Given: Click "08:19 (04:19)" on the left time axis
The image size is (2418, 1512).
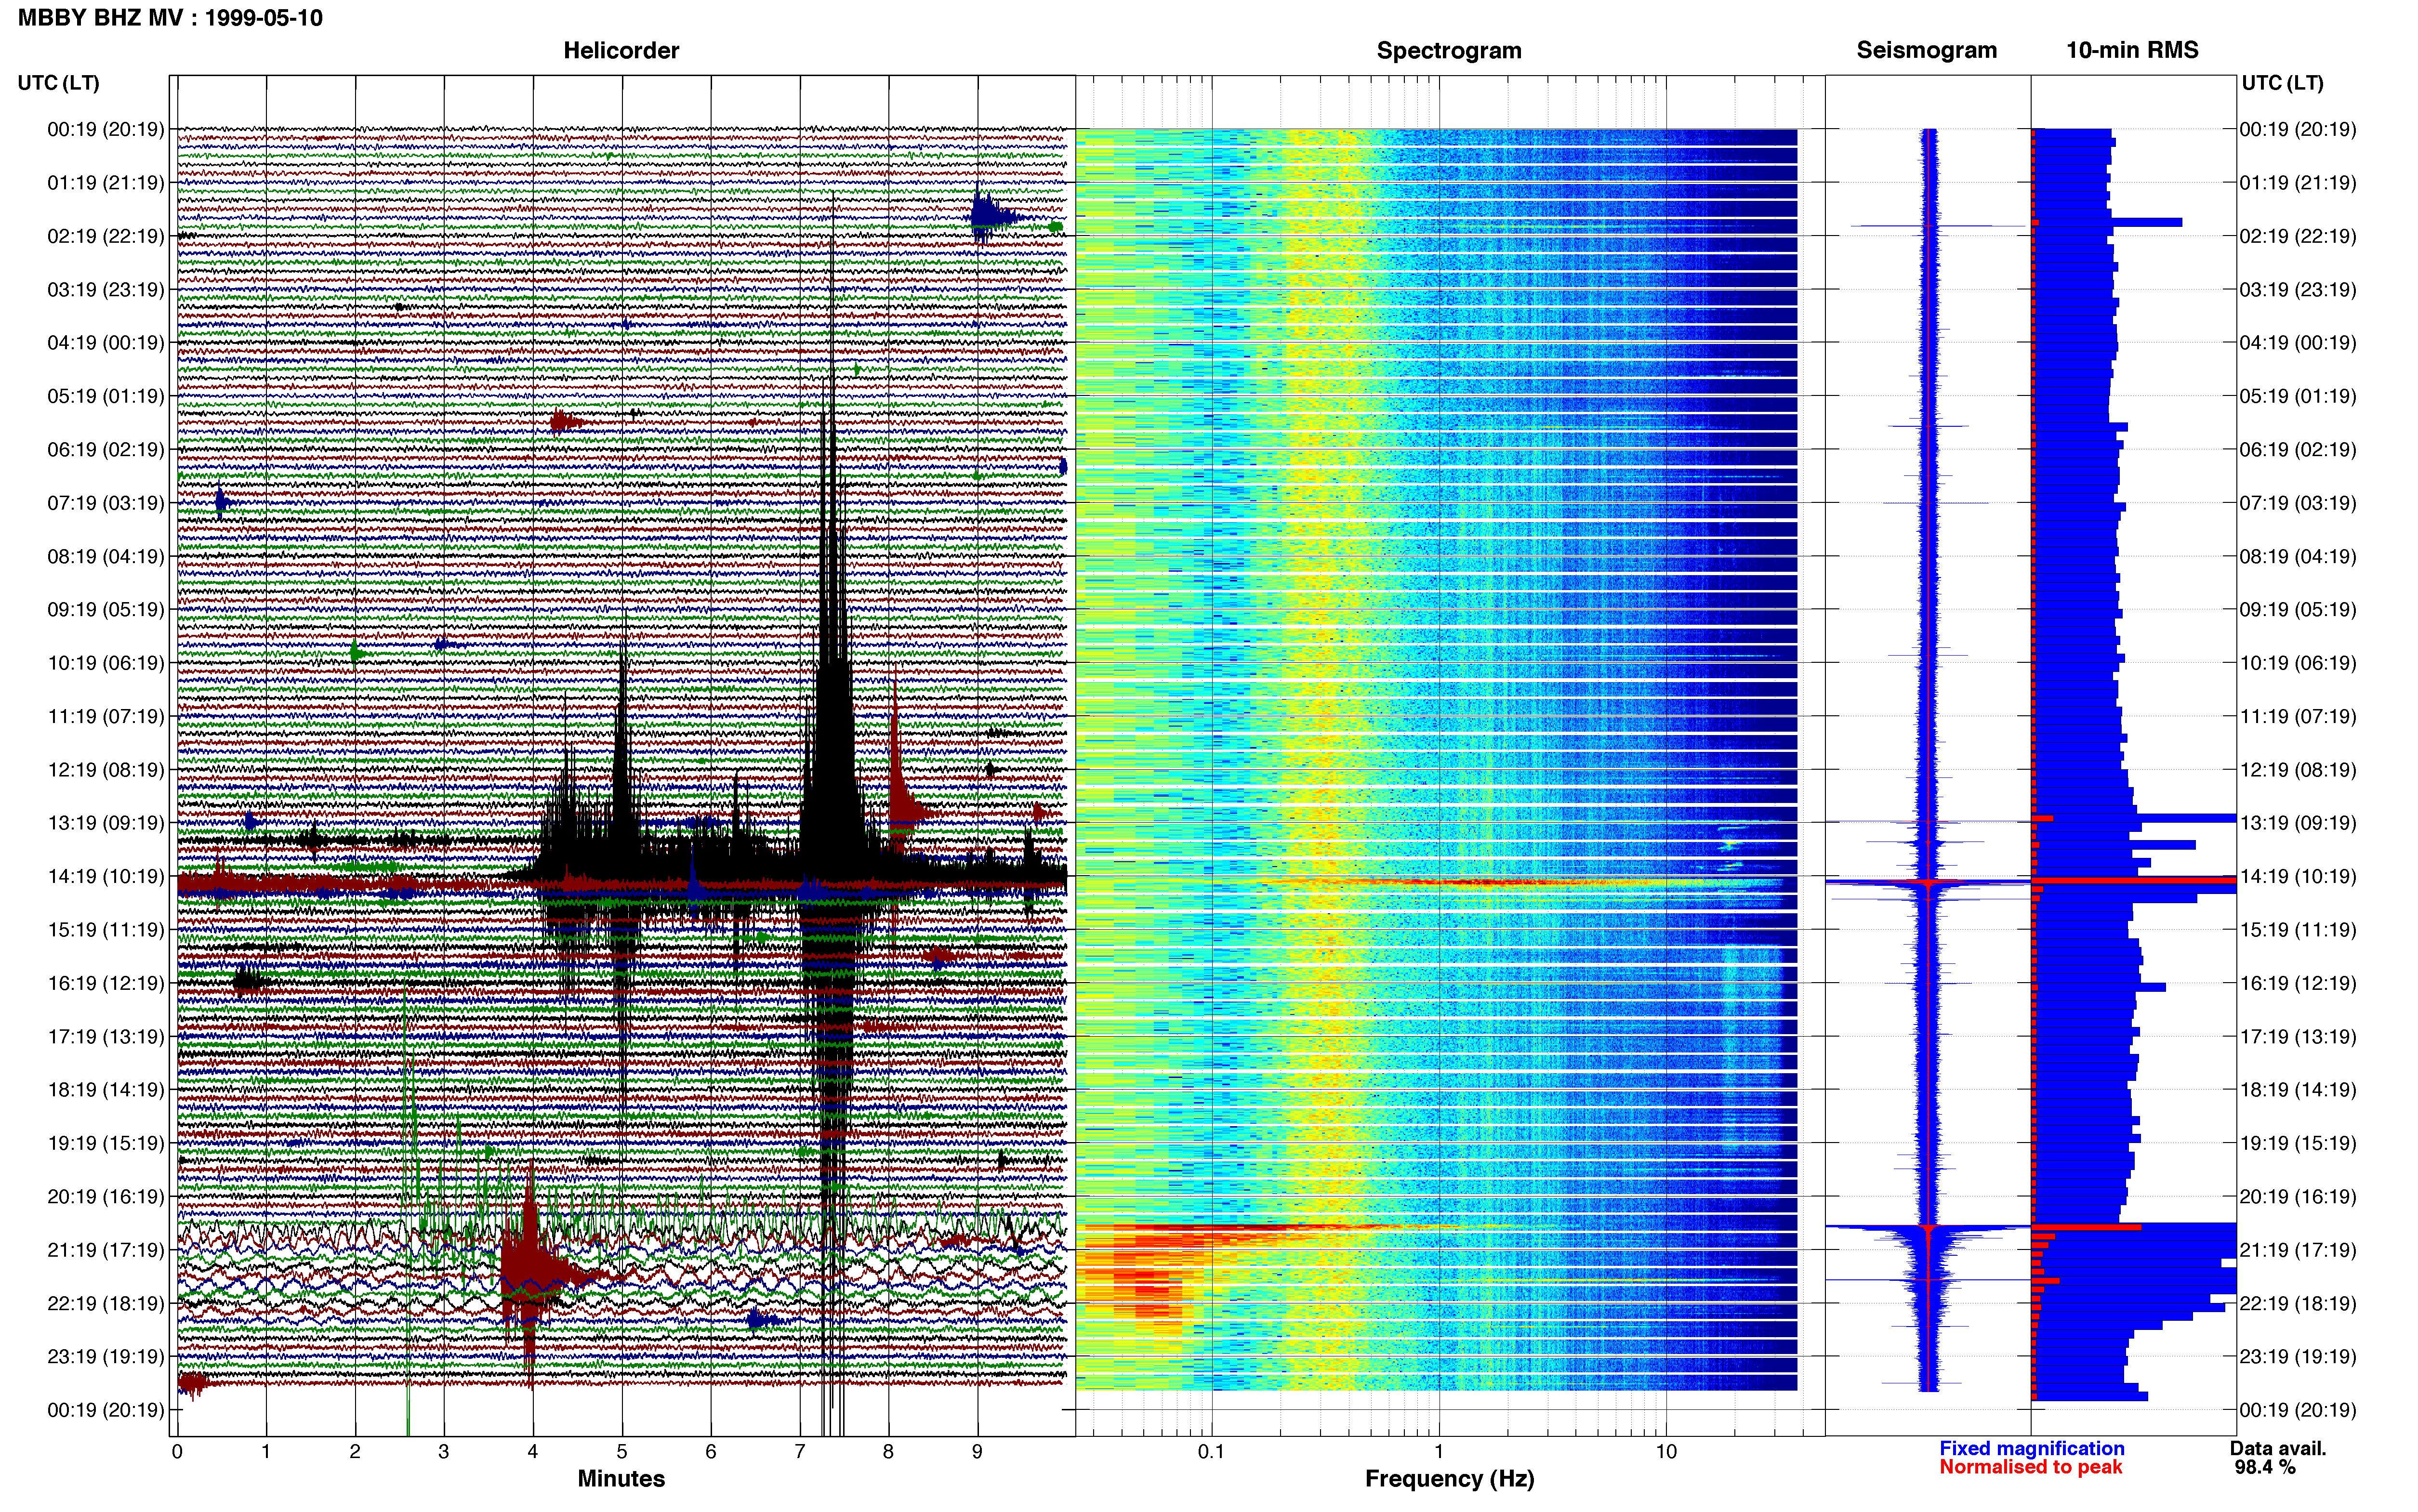Looking at the screenshot, I should click(x=106, y=556).
